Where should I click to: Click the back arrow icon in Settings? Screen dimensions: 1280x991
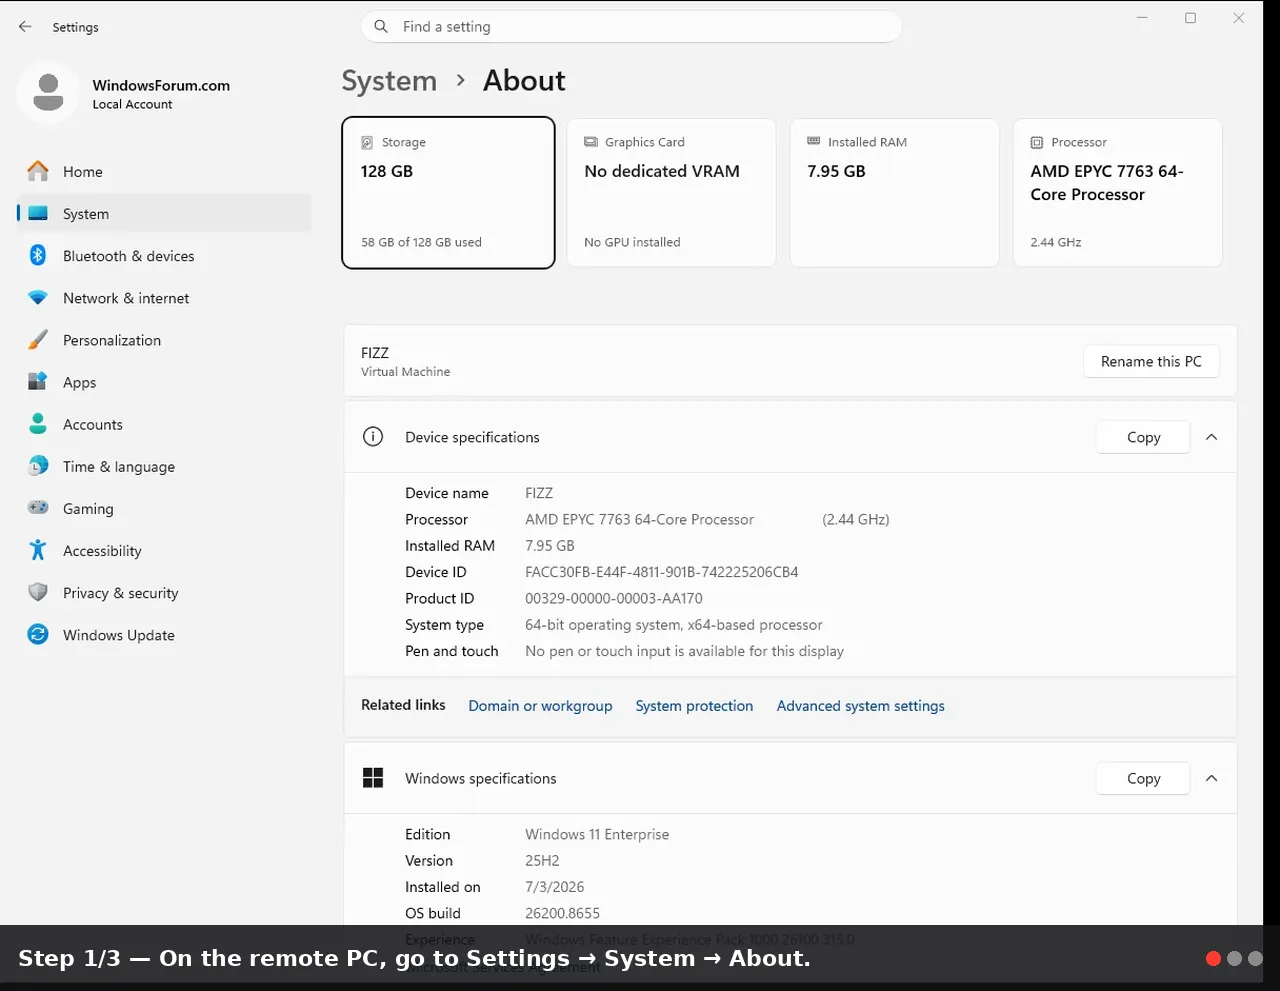(x=25, y=27)
